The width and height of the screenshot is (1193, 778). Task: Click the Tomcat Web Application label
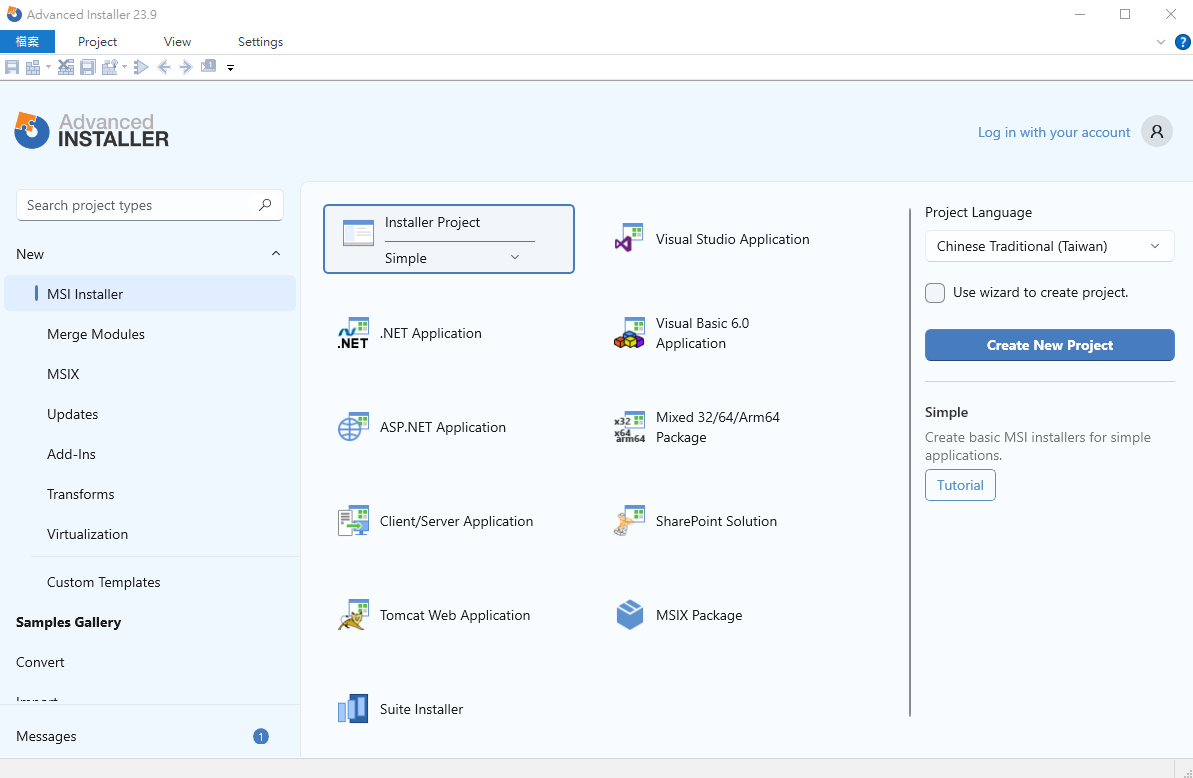[455, 615]
